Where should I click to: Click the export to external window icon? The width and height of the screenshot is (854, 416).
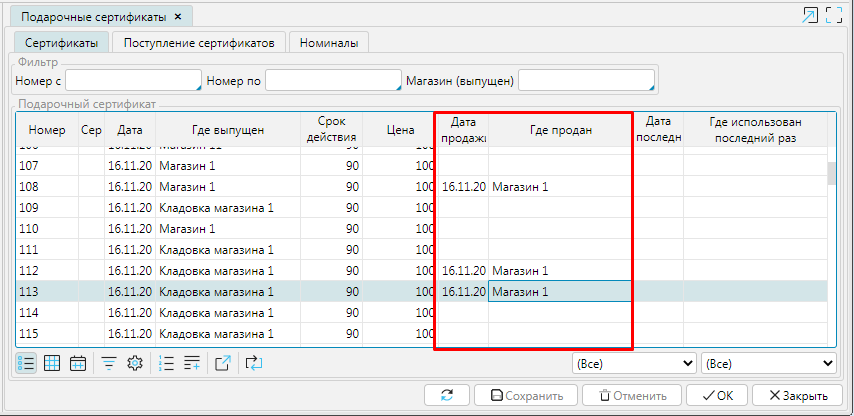(x=223, y=363)
